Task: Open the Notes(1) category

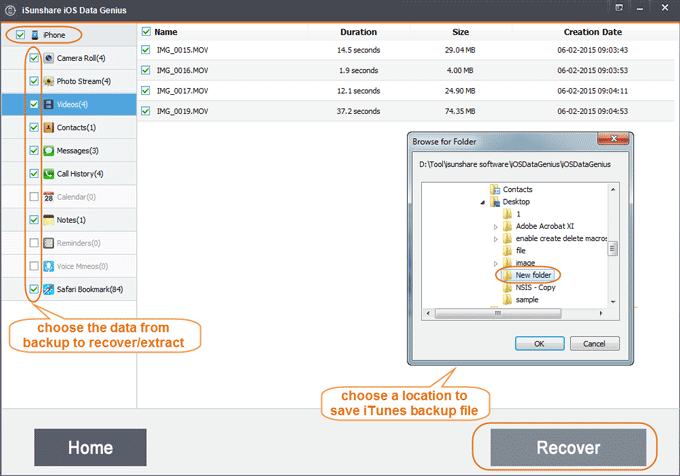Action: pos(69,220)
